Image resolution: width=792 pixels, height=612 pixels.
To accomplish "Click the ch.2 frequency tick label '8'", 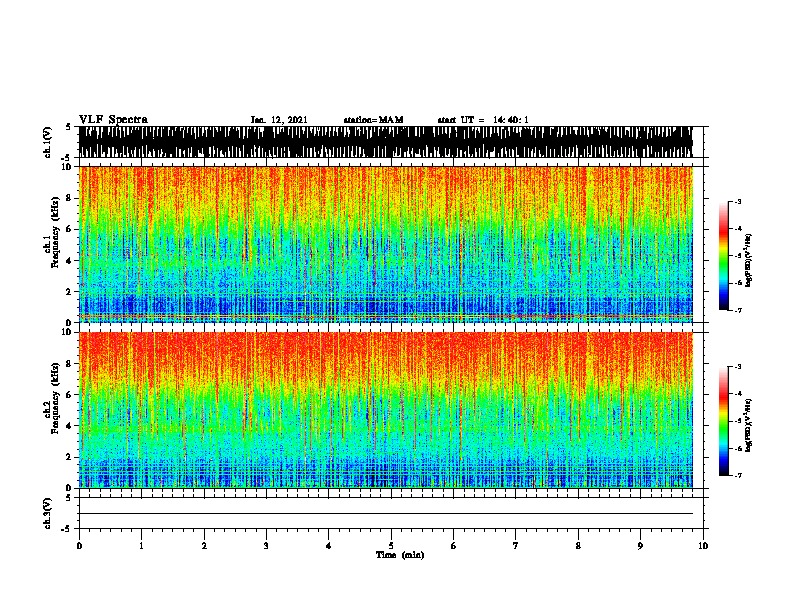I will pyautogui.click(x=69, y=364).
